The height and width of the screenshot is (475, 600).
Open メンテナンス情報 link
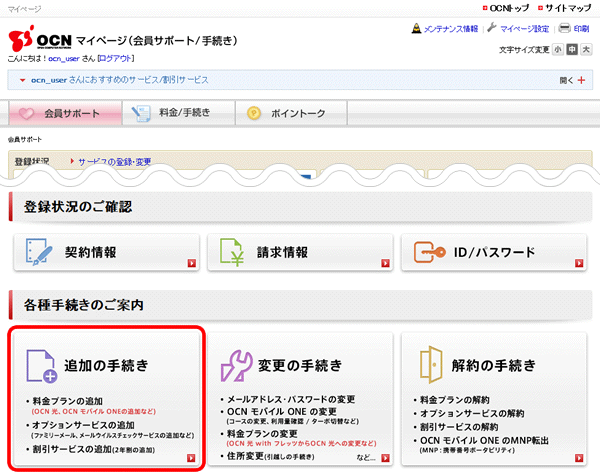[451, 29]
